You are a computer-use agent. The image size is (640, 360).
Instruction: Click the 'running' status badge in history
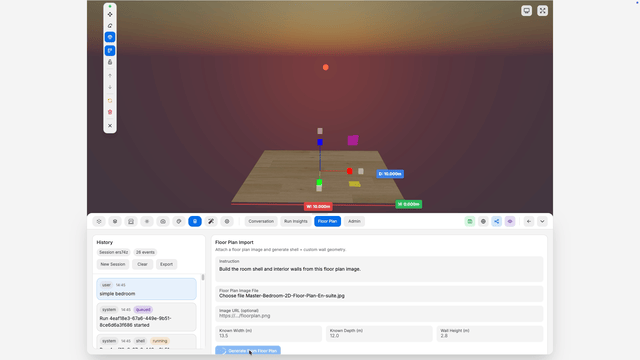(160, 341)
